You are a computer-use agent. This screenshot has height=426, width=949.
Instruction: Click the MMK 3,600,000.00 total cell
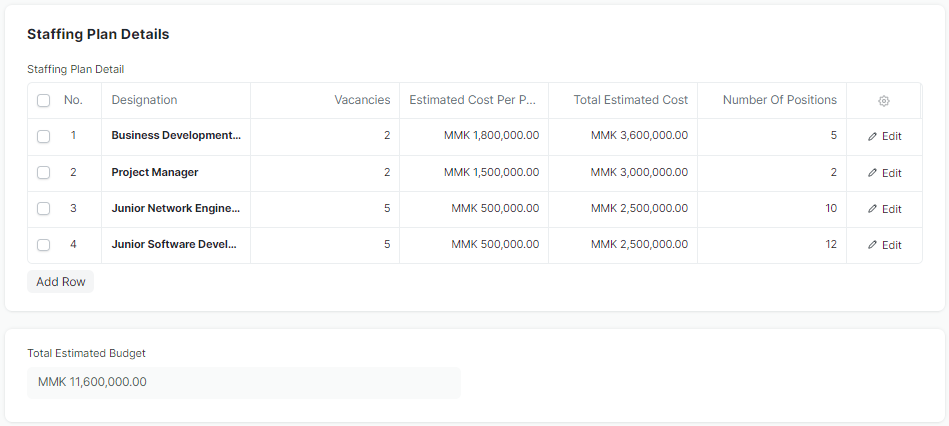click(623, 136)
